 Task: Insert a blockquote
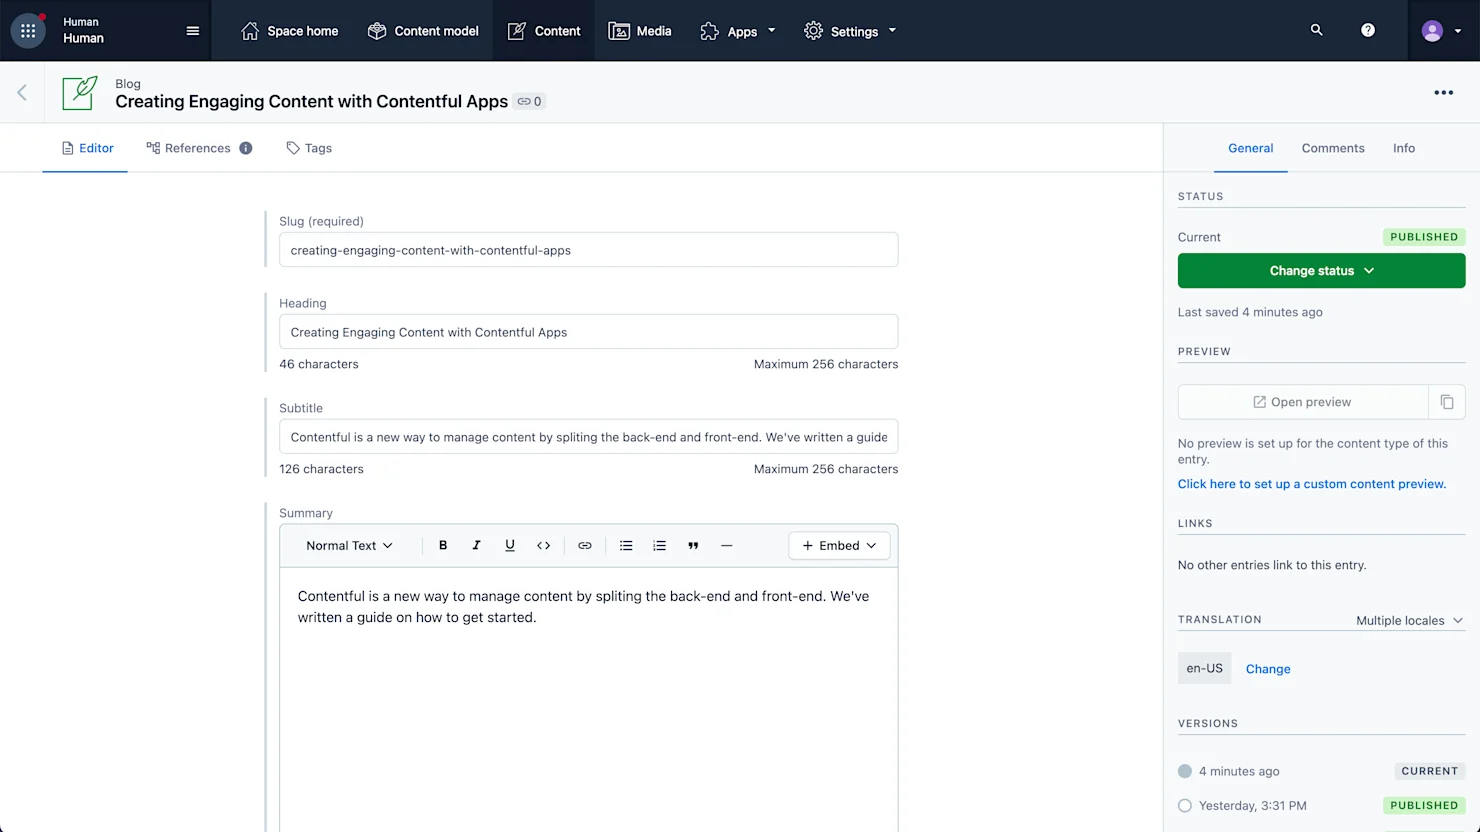[x=693, y=546]
